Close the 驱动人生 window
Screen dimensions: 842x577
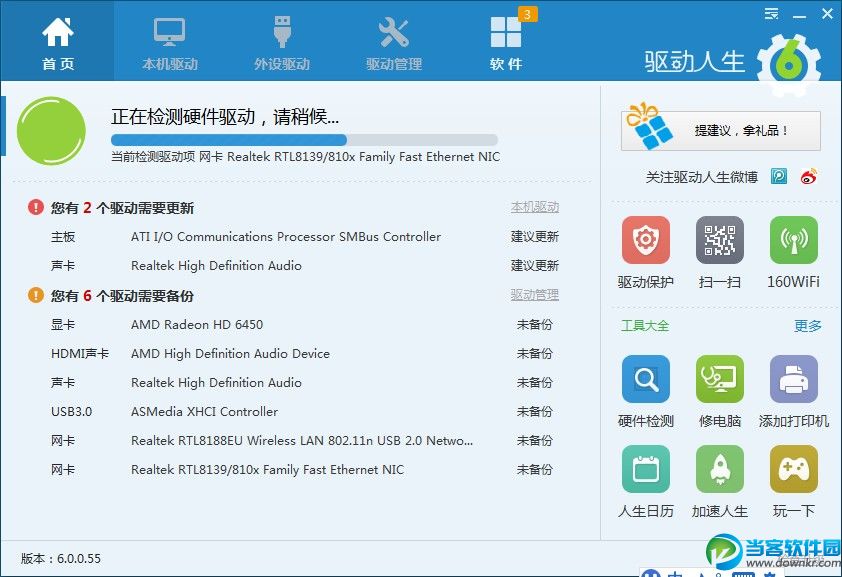tap(828, 13)
